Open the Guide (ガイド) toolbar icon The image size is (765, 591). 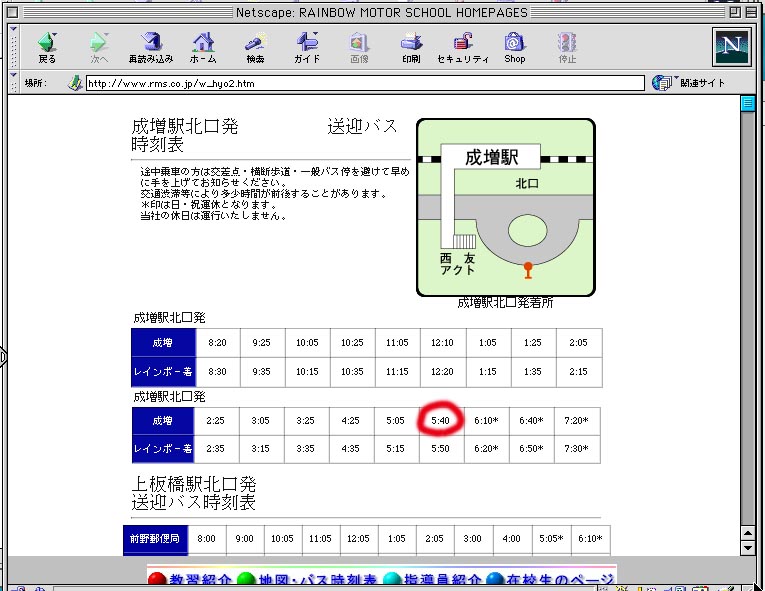[307, 47]
